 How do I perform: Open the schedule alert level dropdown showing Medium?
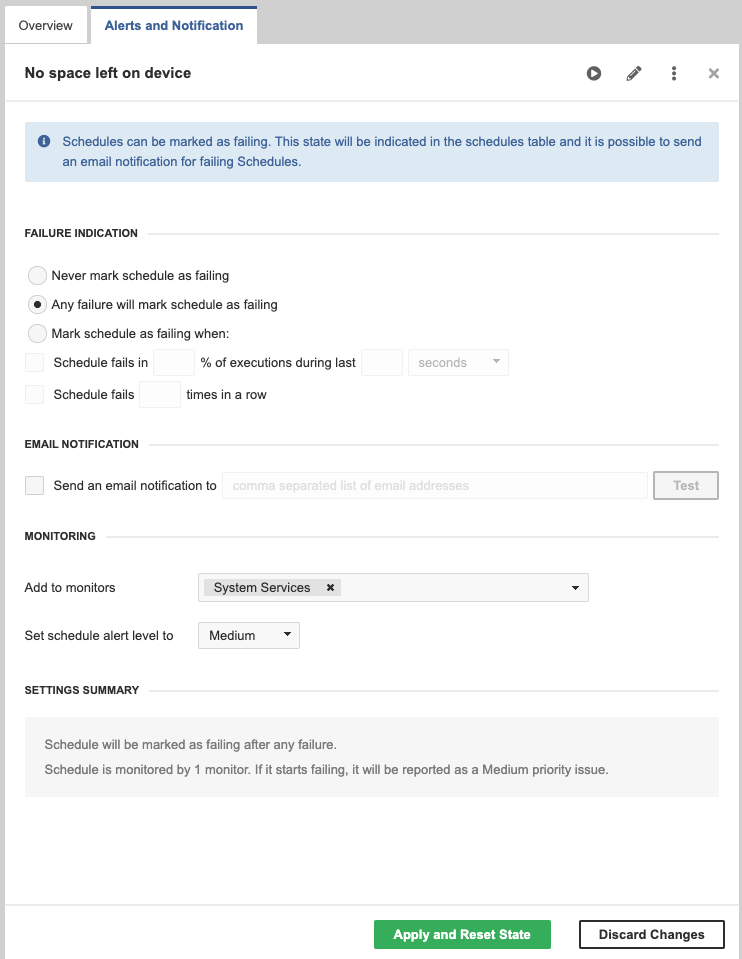click(x=248, y=635)
